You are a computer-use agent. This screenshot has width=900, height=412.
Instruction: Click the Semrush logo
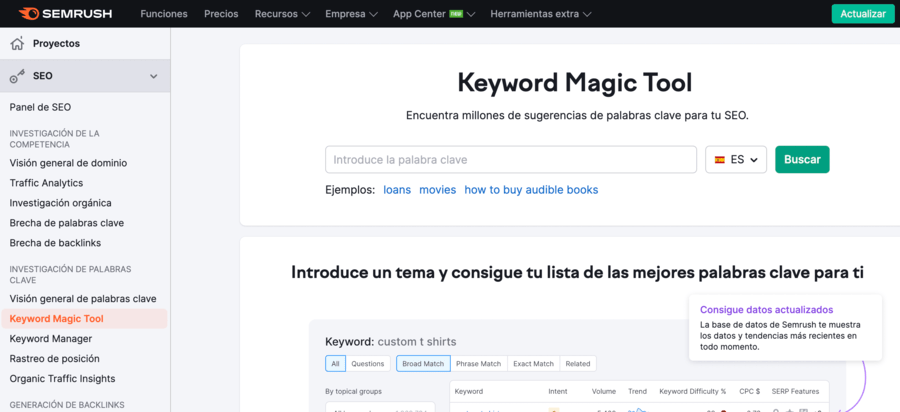pos(65,14)
